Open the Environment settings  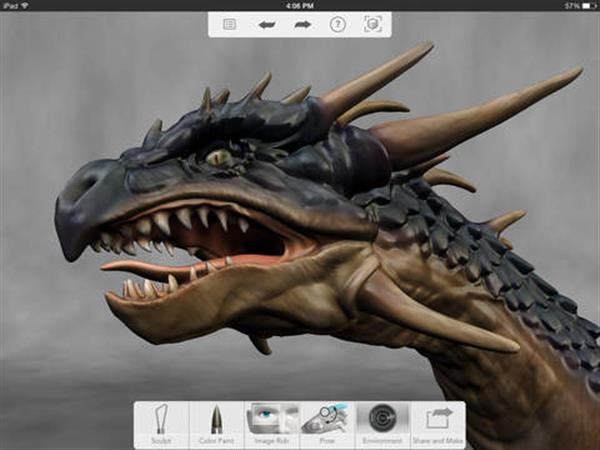pos(382,425)
